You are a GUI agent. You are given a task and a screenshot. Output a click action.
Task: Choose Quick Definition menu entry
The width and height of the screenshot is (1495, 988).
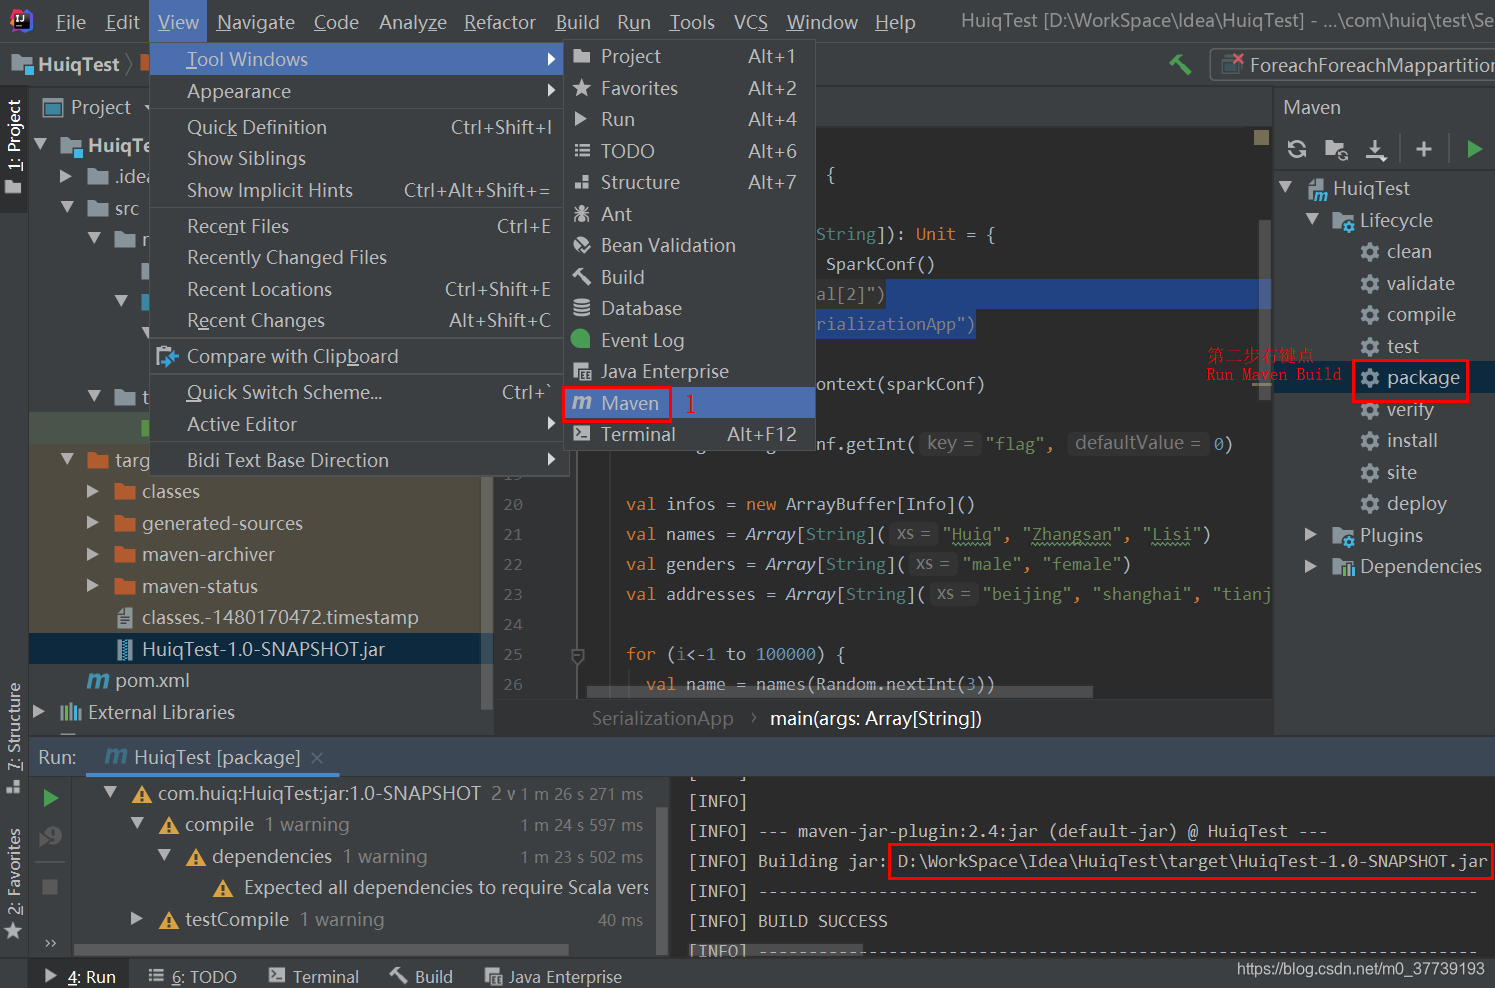(x=357, y=128)
